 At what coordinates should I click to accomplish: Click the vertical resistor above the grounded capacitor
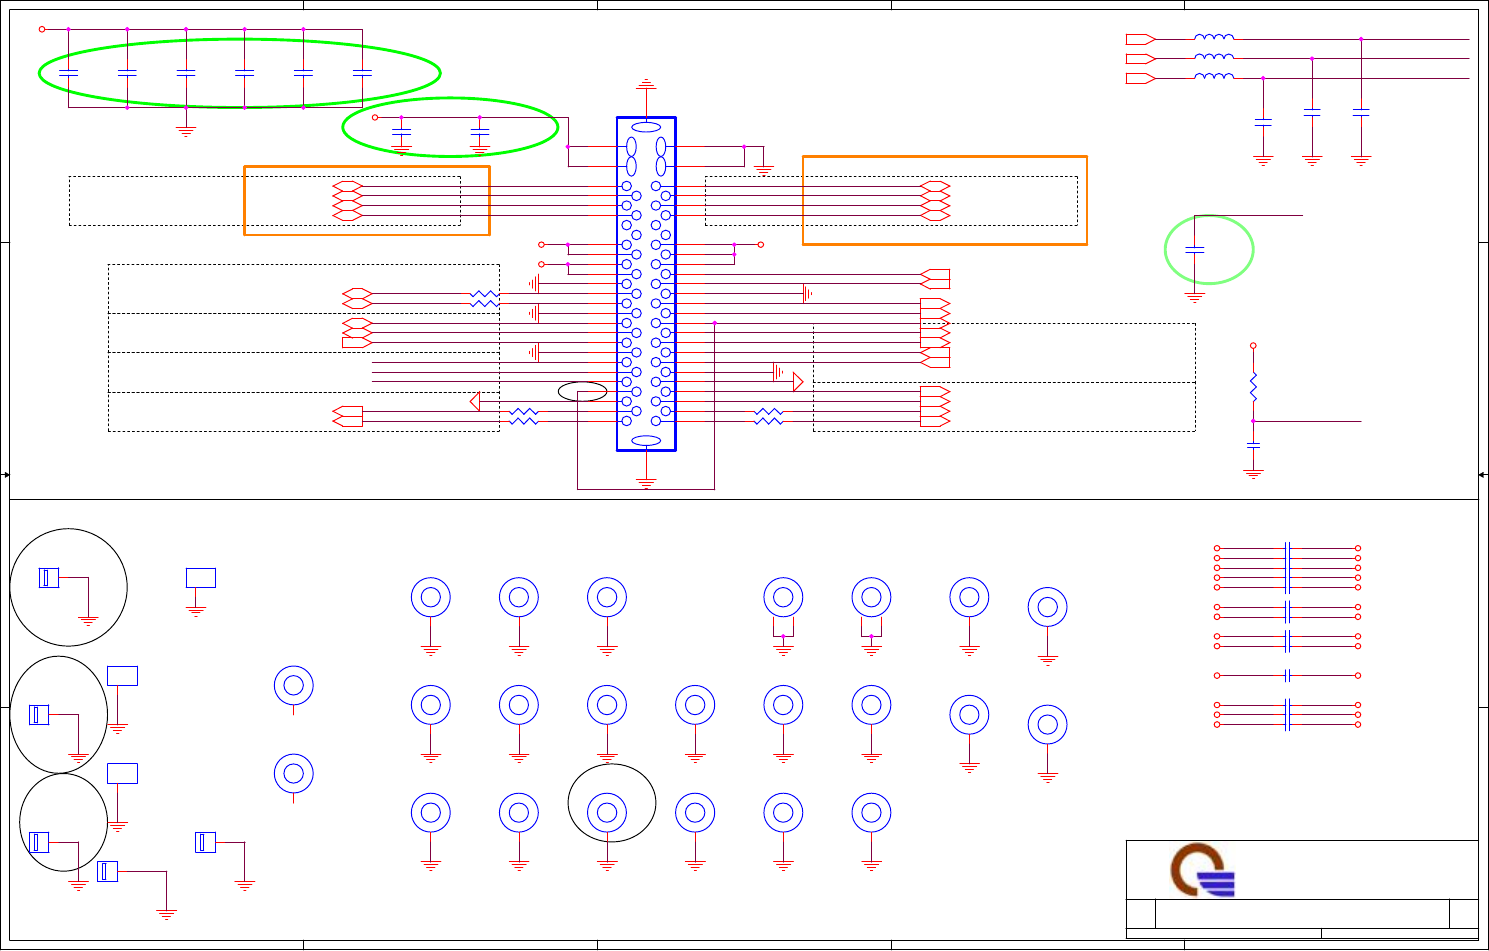[1253, 387]
